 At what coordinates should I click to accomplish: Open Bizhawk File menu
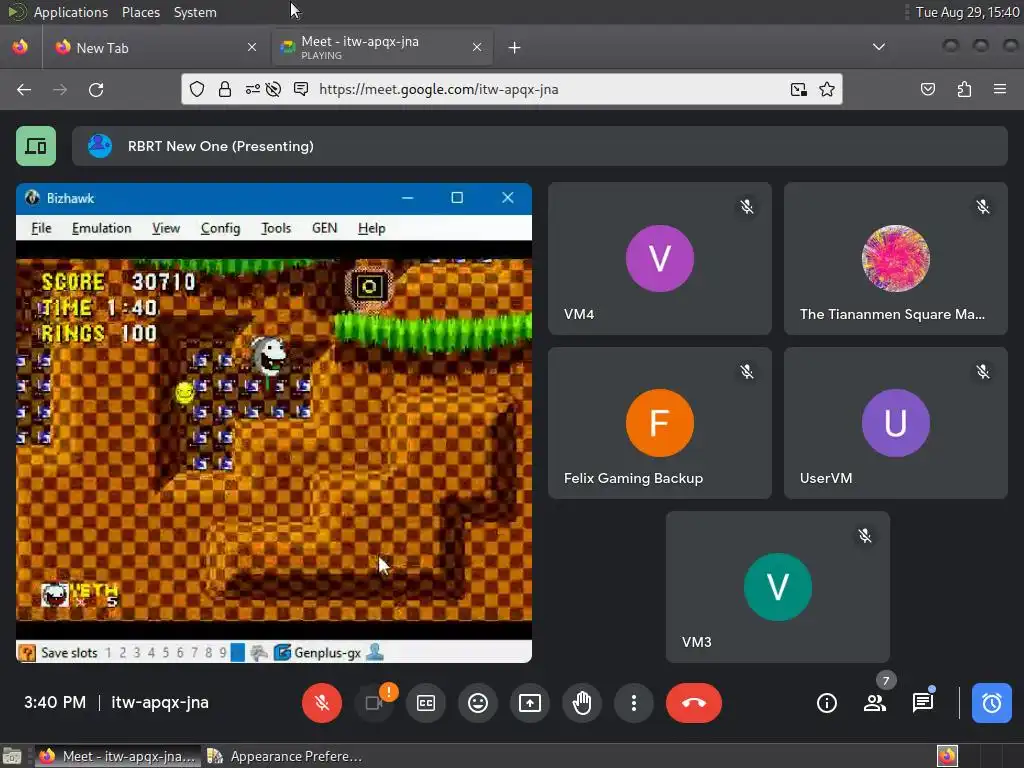[41, 228]
